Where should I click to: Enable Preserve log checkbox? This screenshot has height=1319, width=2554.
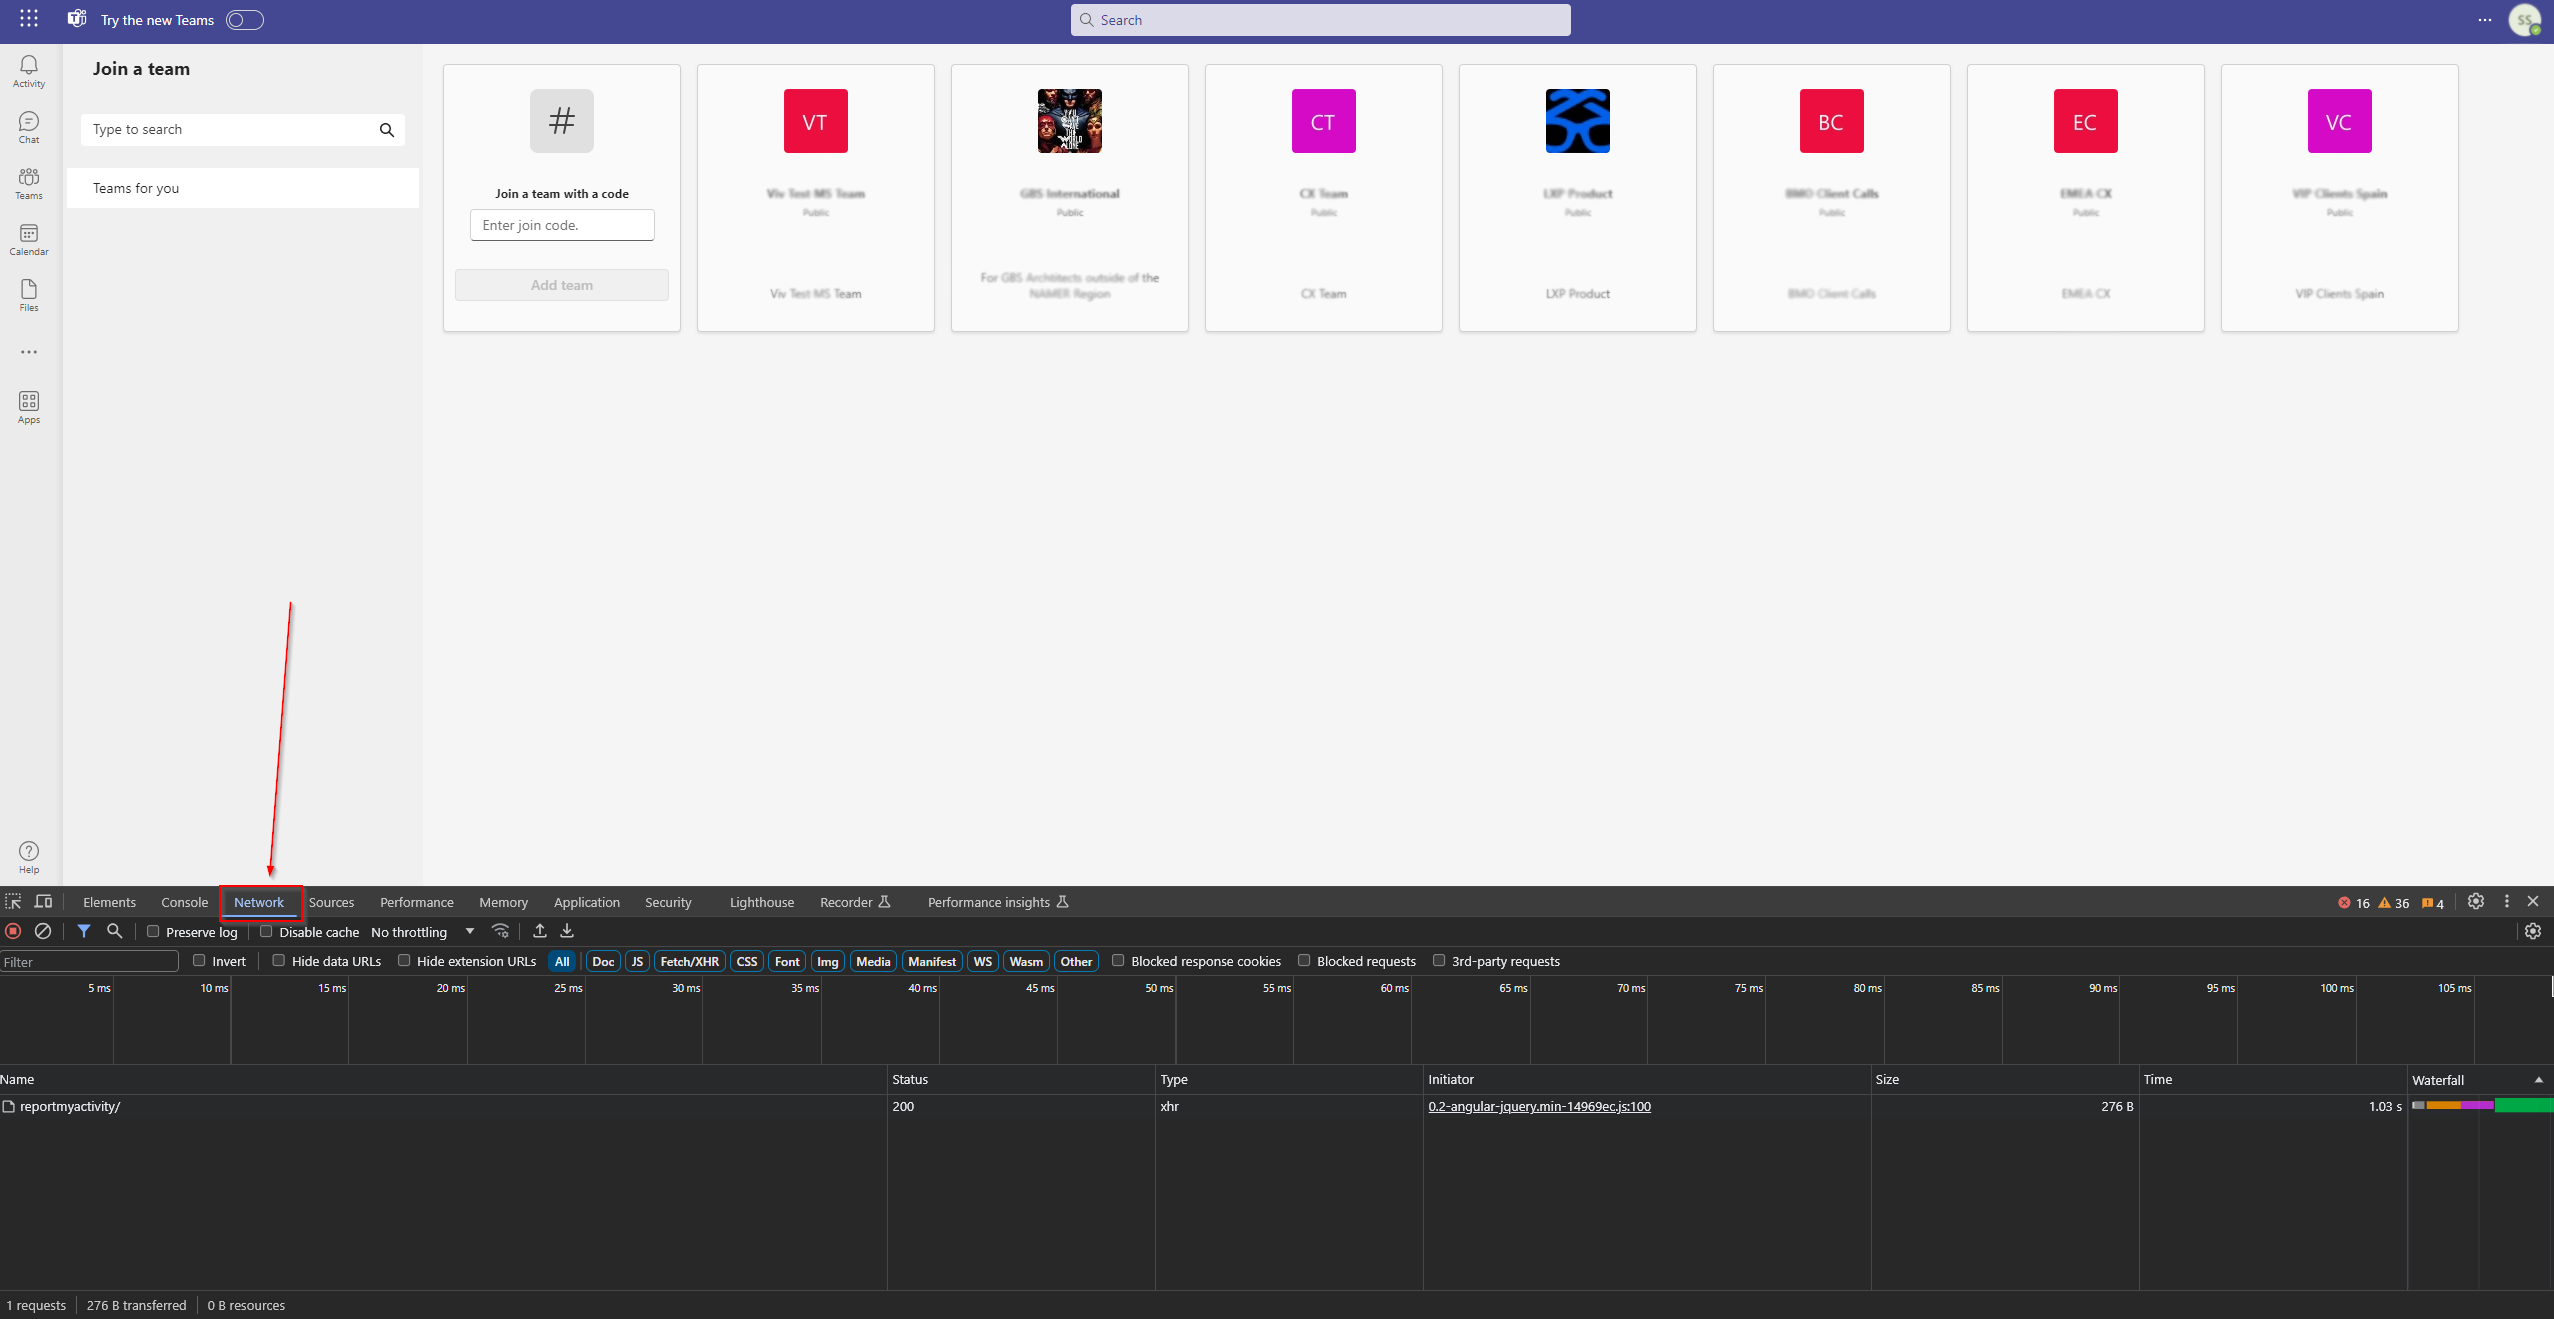click(x=153, y=931)
